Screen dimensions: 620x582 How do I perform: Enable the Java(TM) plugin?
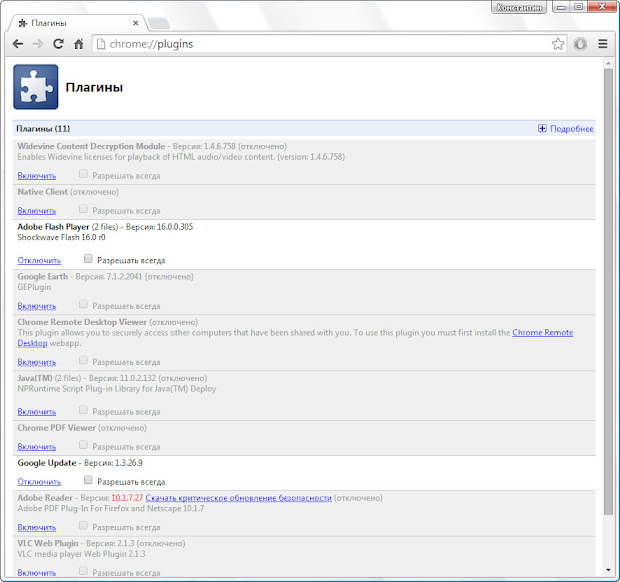point(37,412)
